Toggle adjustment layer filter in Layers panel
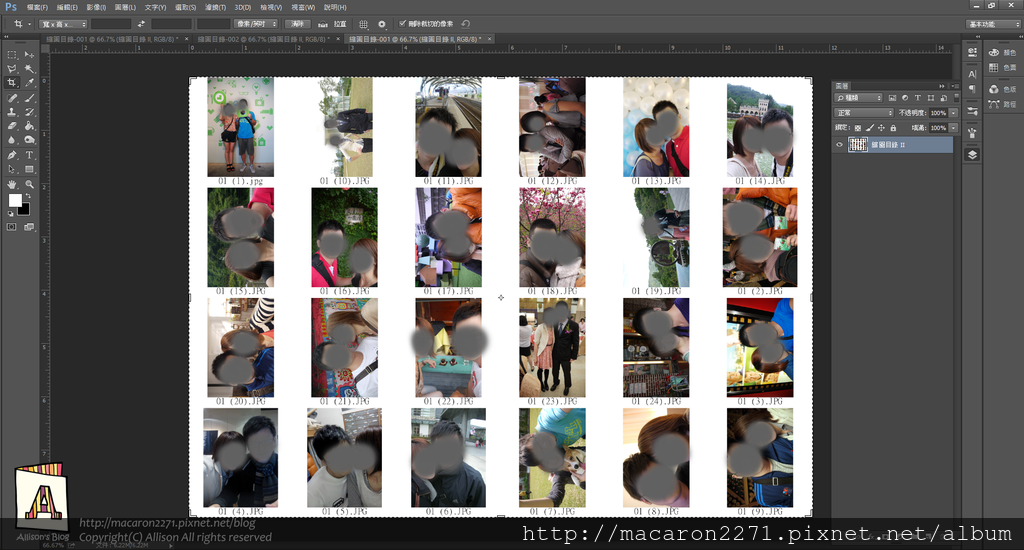The height and width of the screenshot is (550, 1024). pos(905,98)
